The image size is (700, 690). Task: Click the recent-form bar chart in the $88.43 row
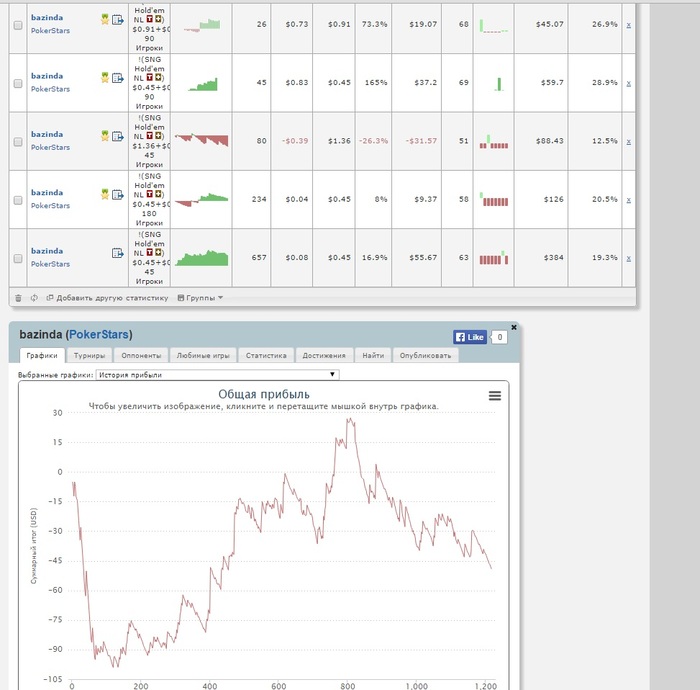click(494, 141)
